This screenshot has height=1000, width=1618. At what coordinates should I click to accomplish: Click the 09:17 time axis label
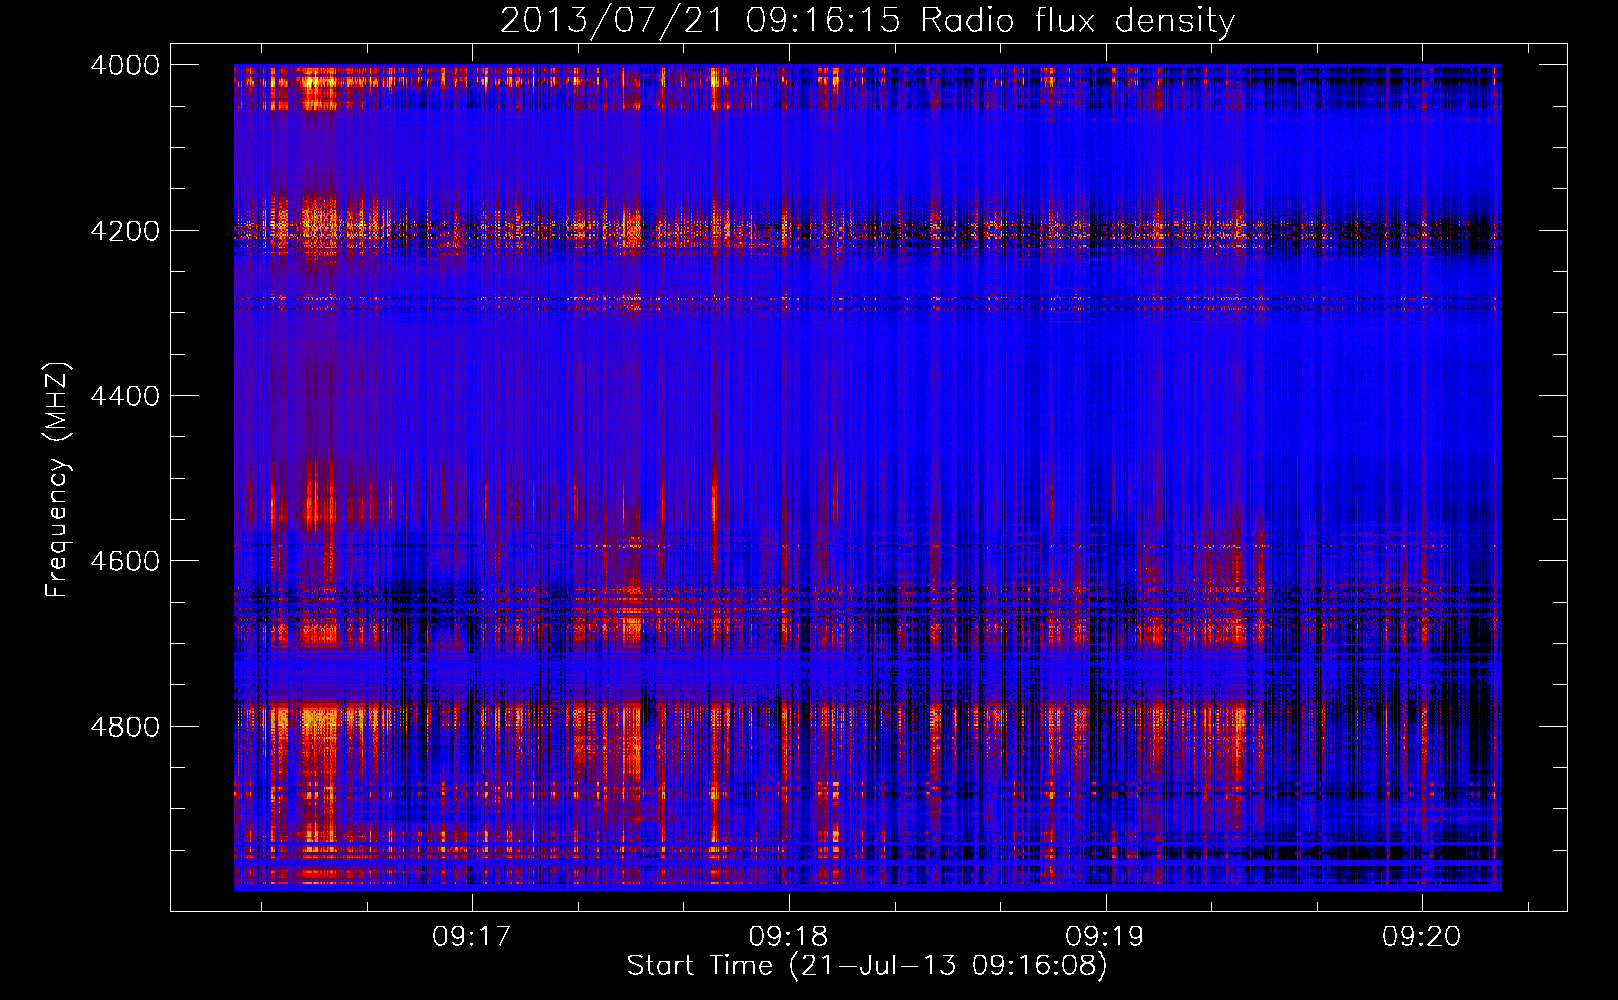coord(472,937)
